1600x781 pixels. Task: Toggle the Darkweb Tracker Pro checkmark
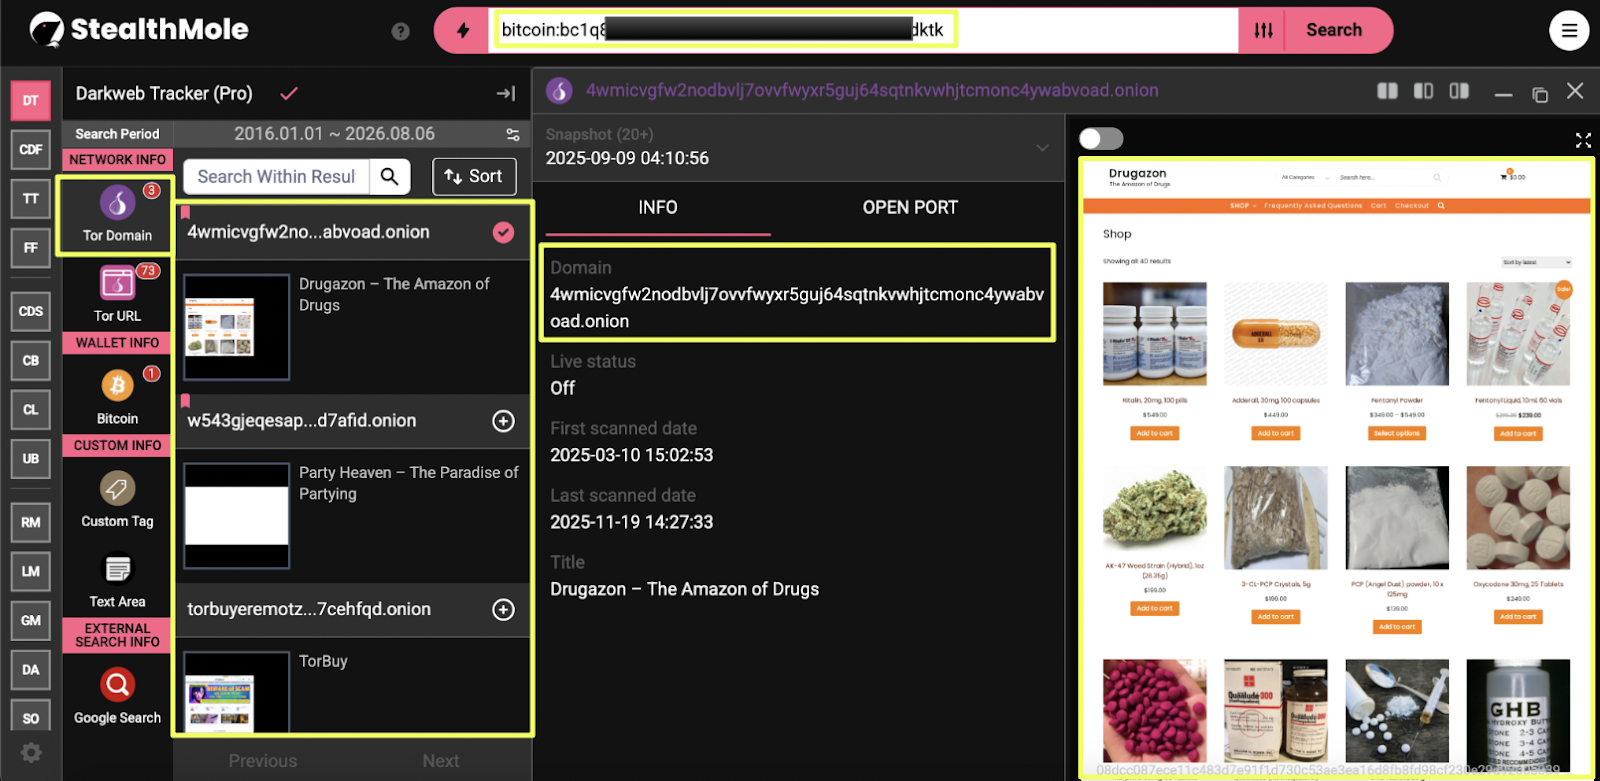289,93
